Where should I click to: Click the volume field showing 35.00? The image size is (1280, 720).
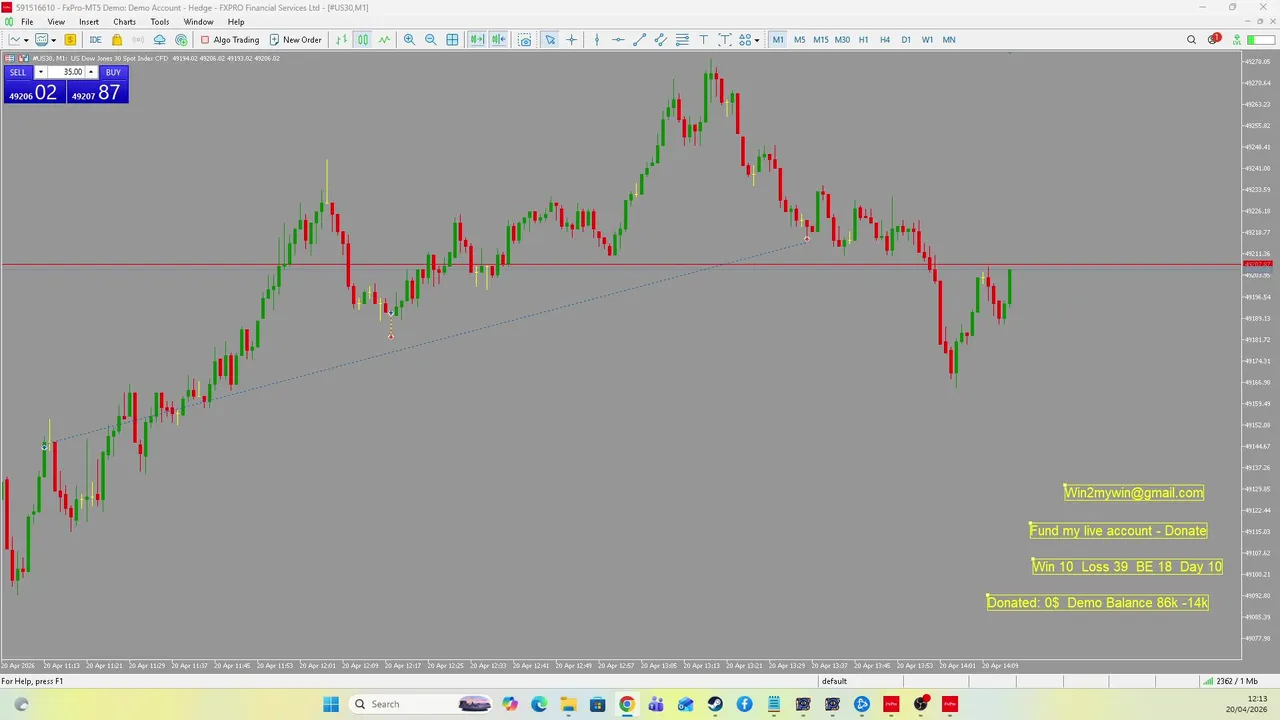pyautogui.click(x=66, y=72)
